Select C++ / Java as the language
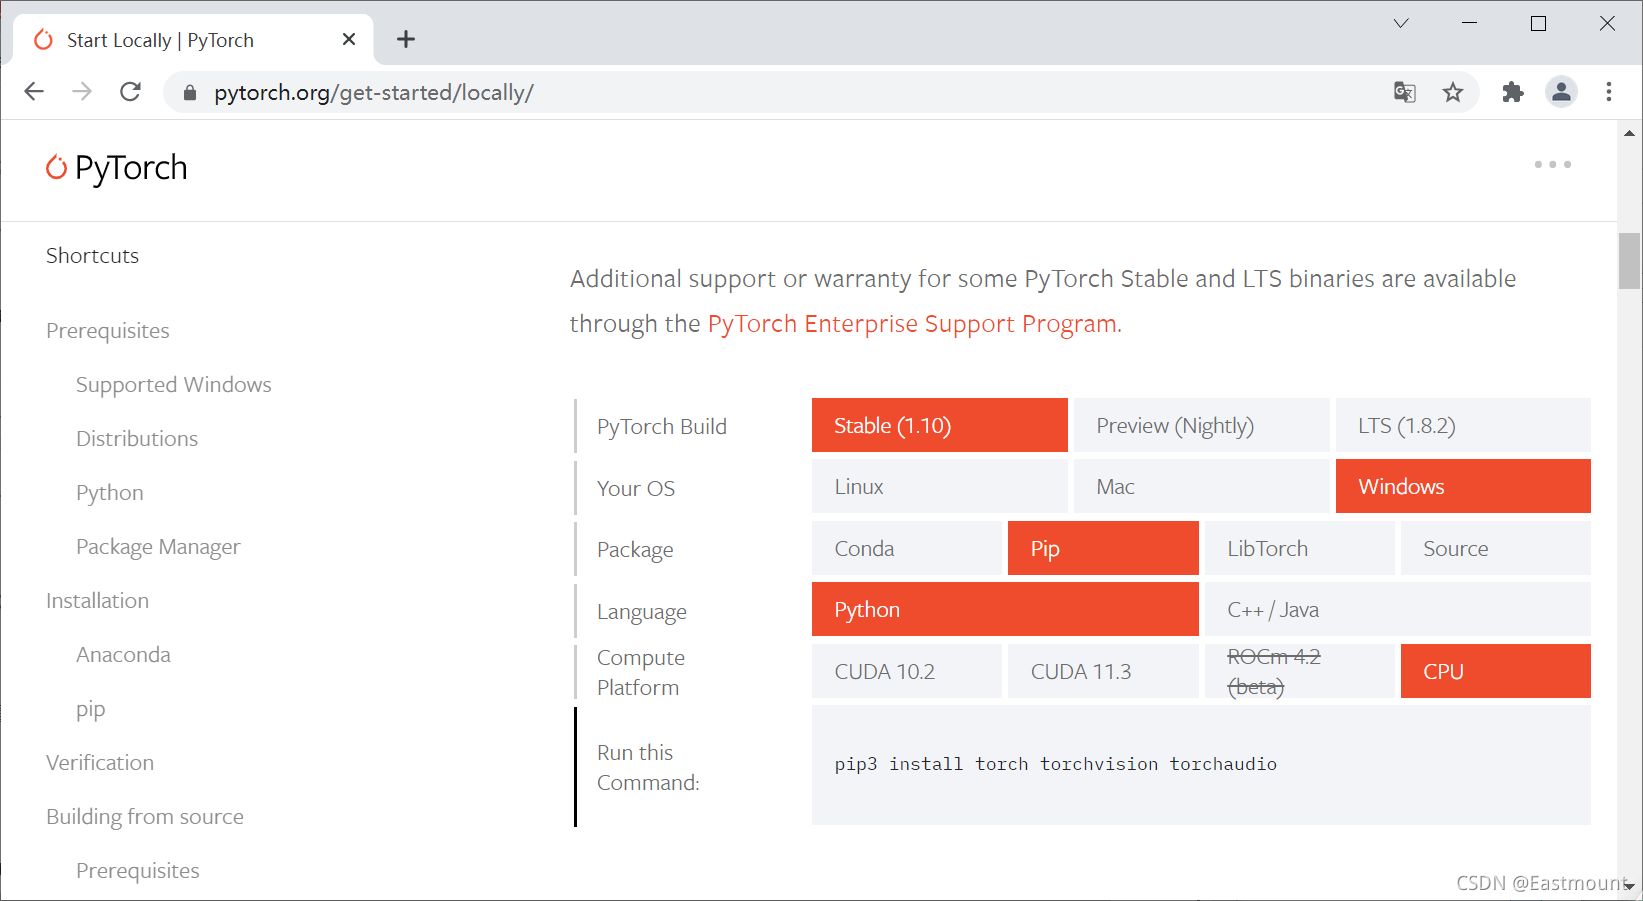This screenshot has width=1643, height=901. [1398, 609]
